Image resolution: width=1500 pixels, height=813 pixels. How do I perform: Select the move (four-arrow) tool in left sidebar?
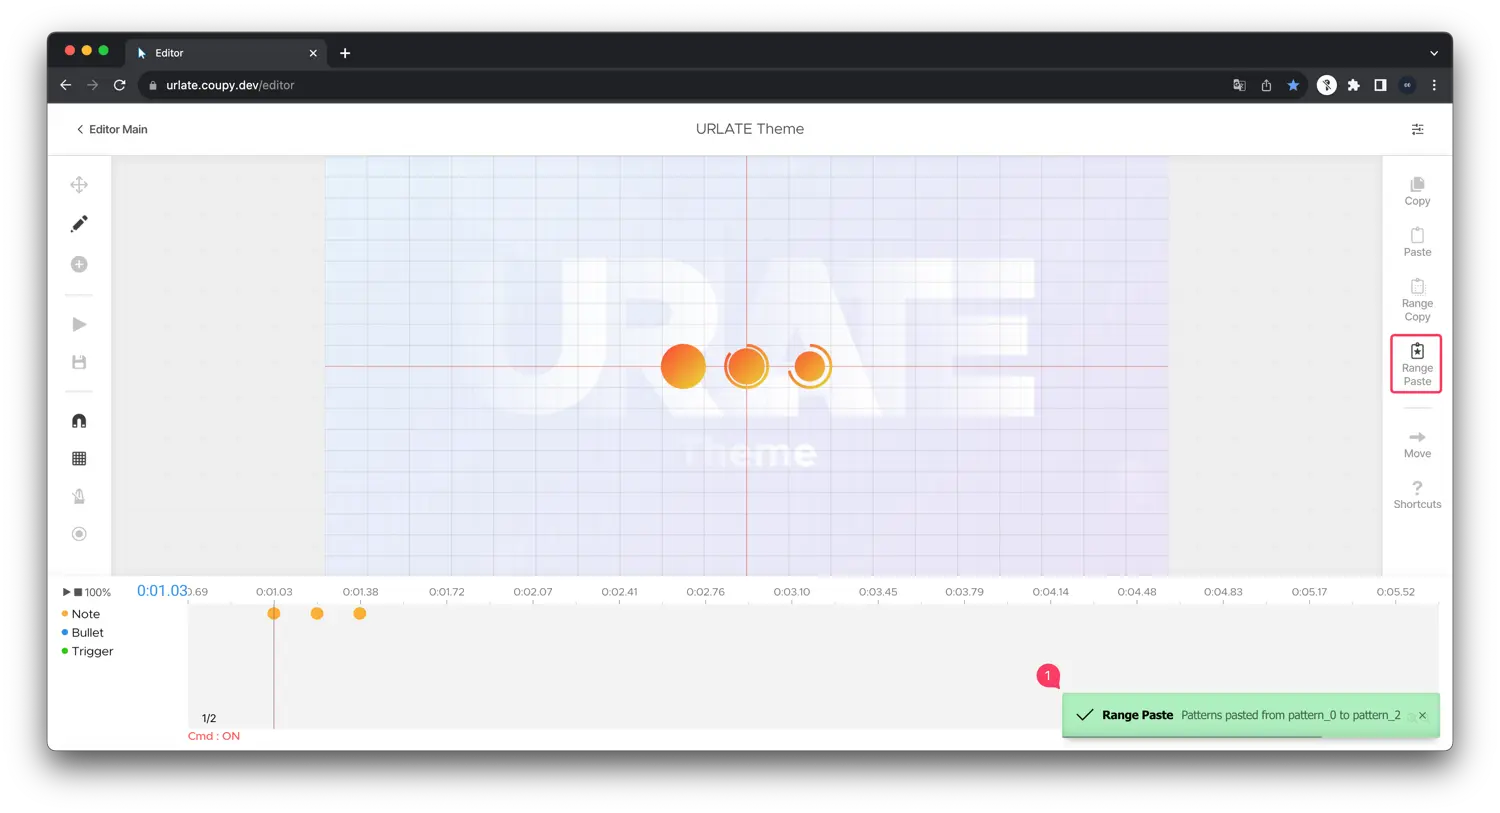tap(79, 185)
